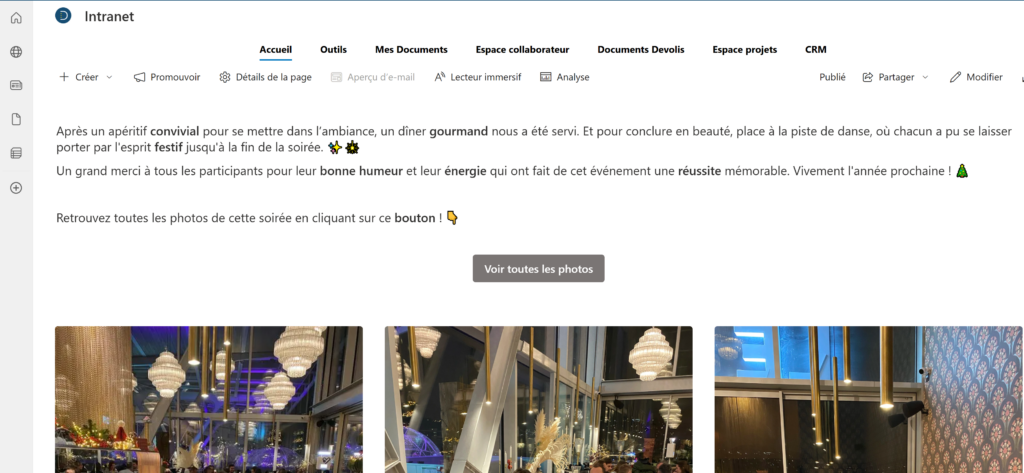The height and width of the screenshot is (473, 1024).
Task: Click the Voir toutes les photos button
Action: point(539,269)
